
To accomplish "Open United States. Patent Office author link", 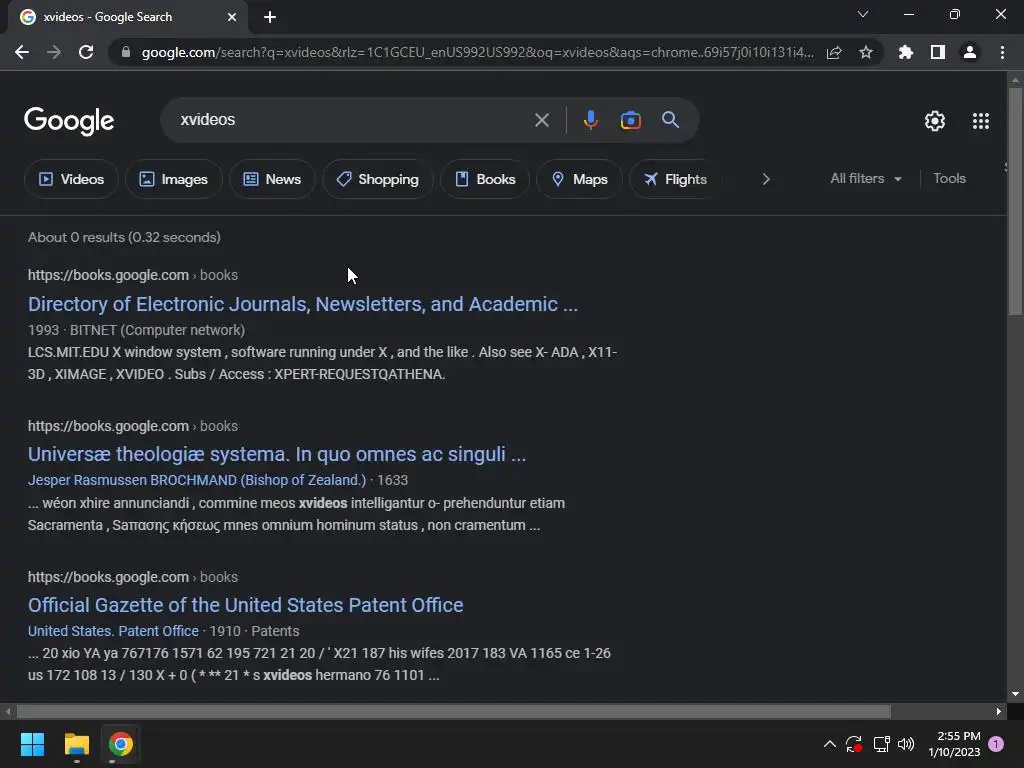I will 113,631.
